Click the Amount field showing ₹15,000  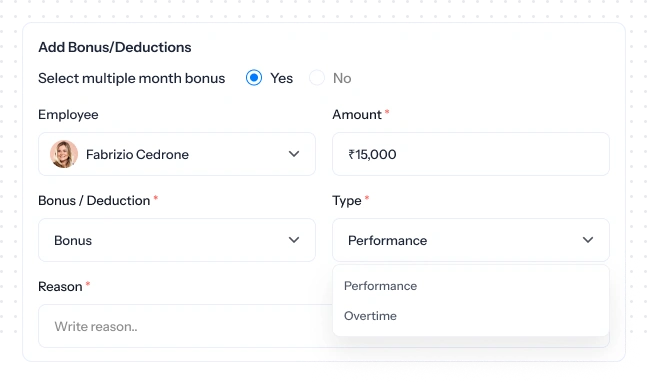pos(471,154)
